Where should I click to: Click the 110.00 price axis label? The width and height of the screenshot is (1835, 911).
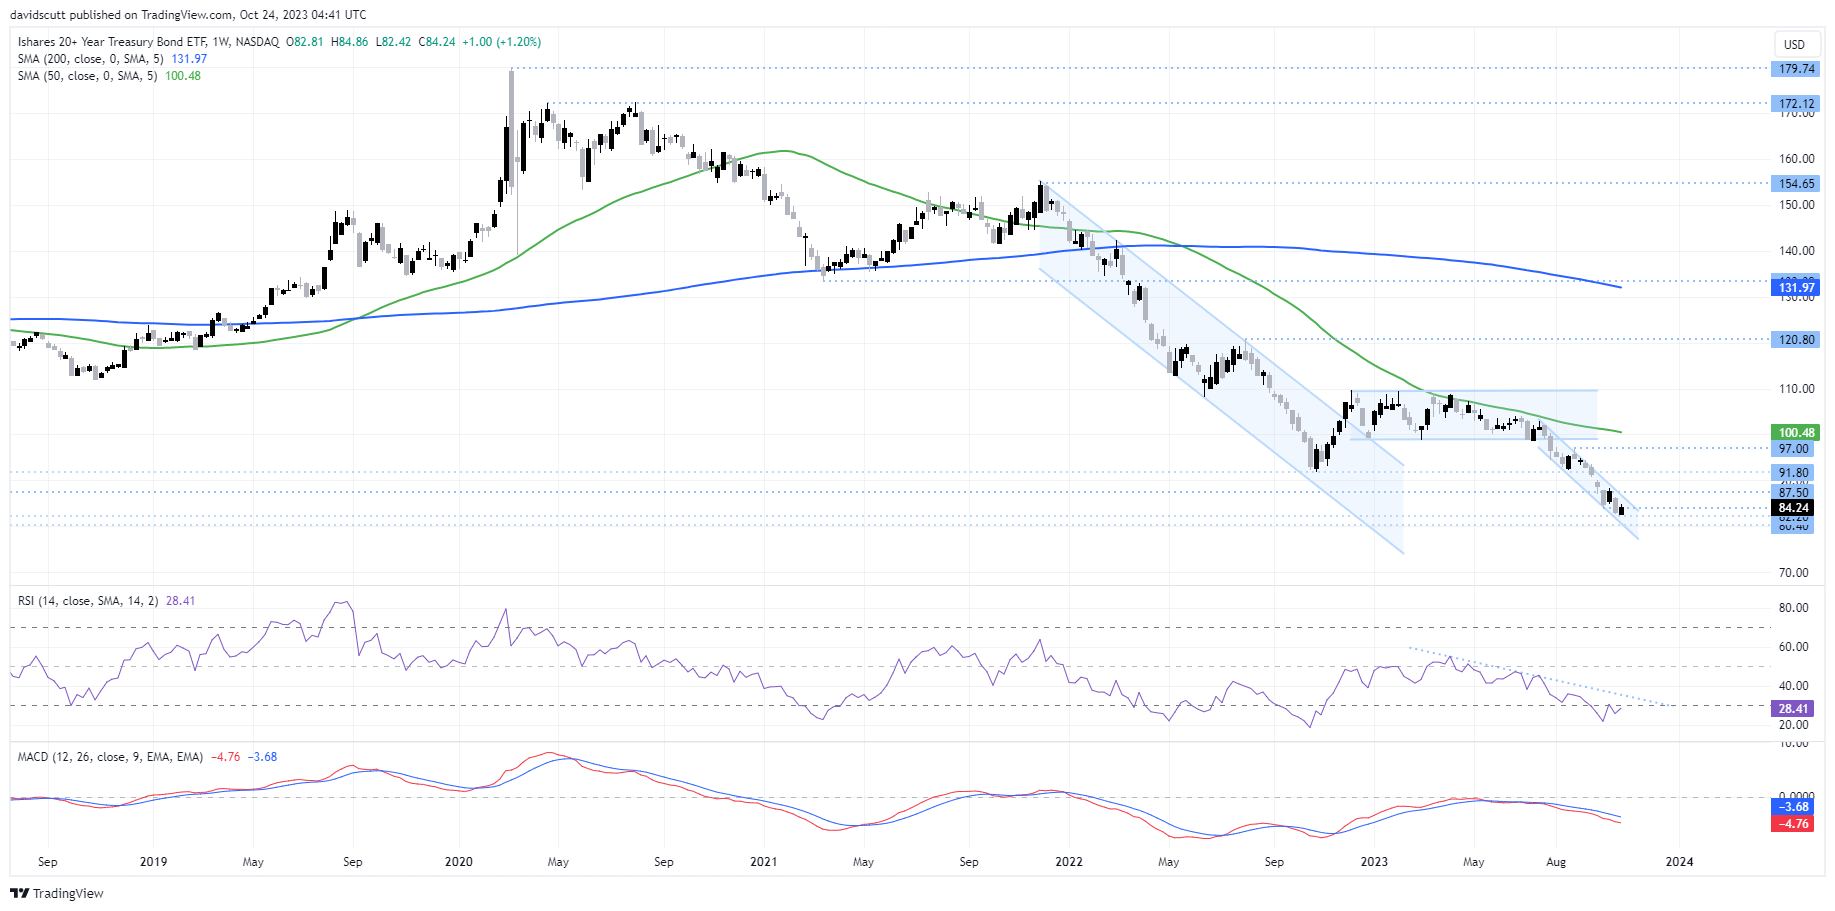[x=1796, y=388]
